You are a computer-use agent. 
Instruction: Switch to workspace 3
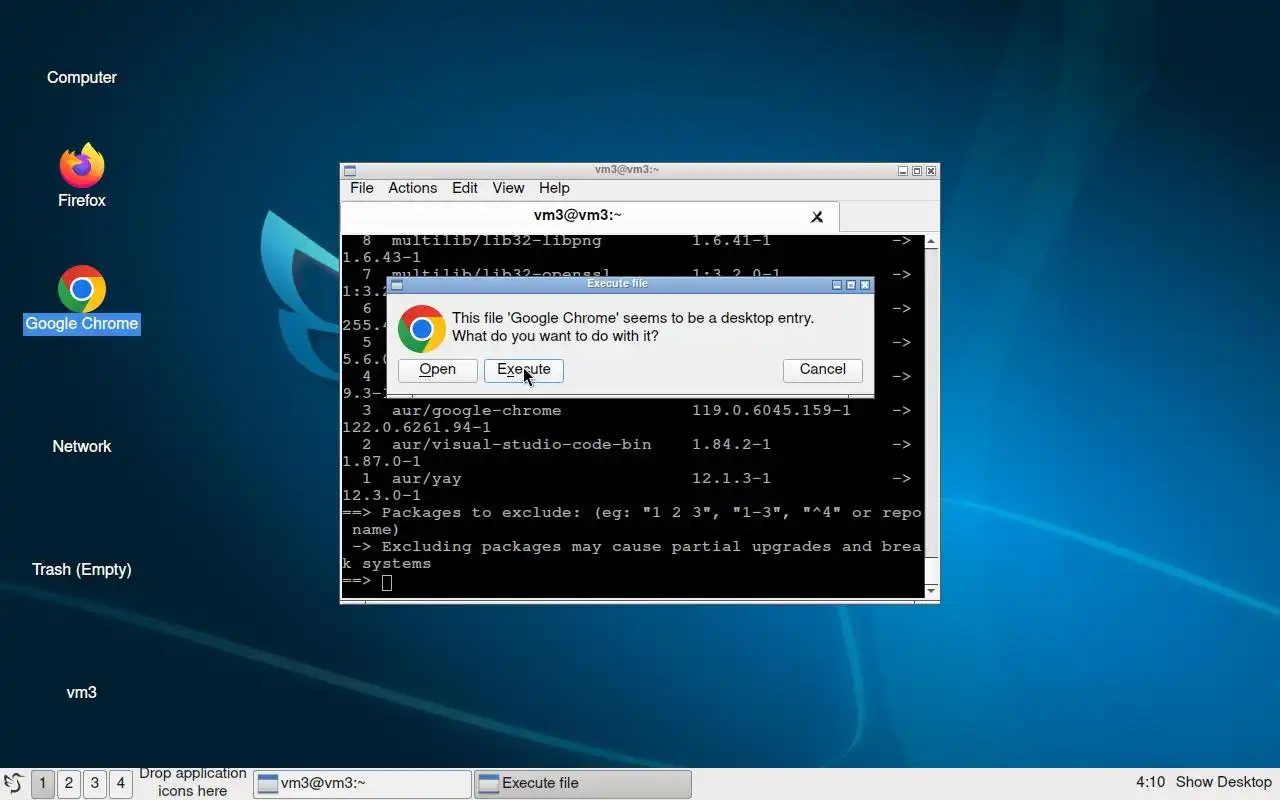coord(94,783)
